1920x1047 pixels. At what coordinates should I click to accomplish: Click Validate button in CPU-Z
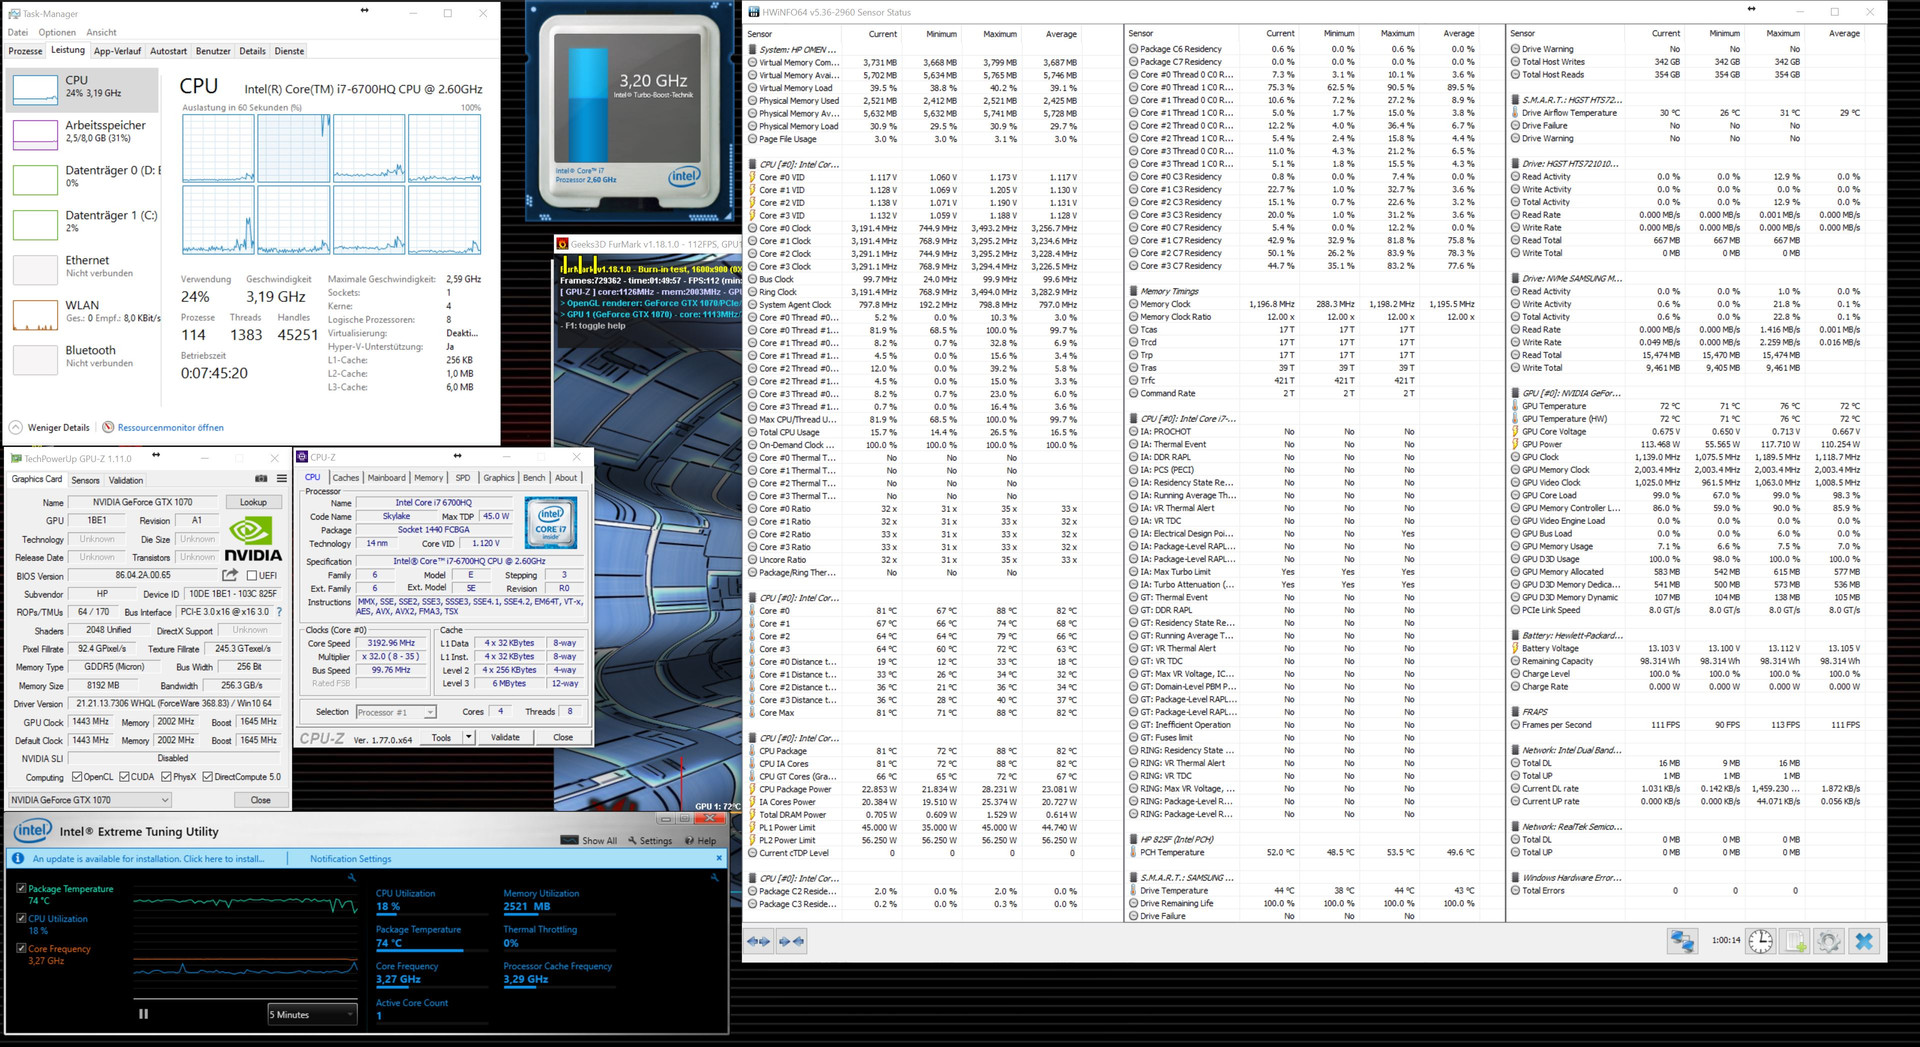tap(505, 737)
